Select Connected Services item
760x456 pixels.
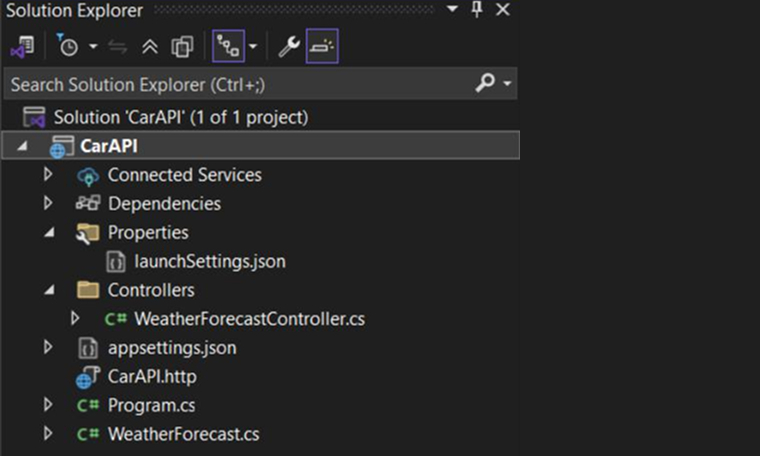click(x=184, y=175)
